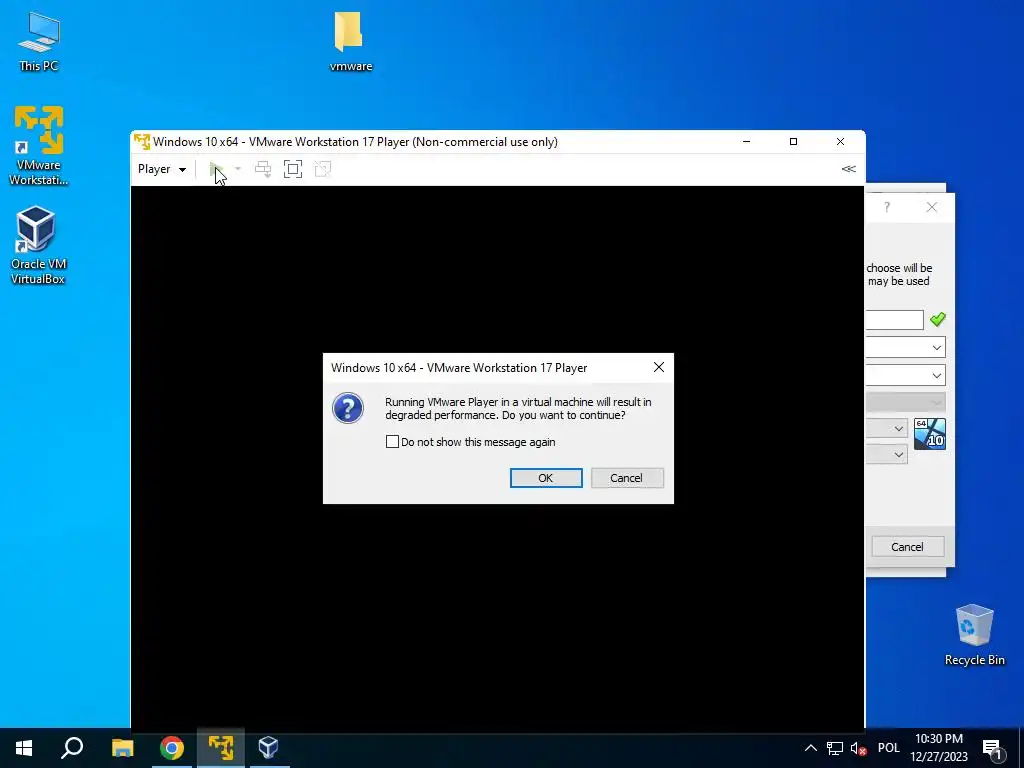Click Send Ctrl+Alt+Del toolbar icon
1024x768 pixels.
[x=263, y=169]
